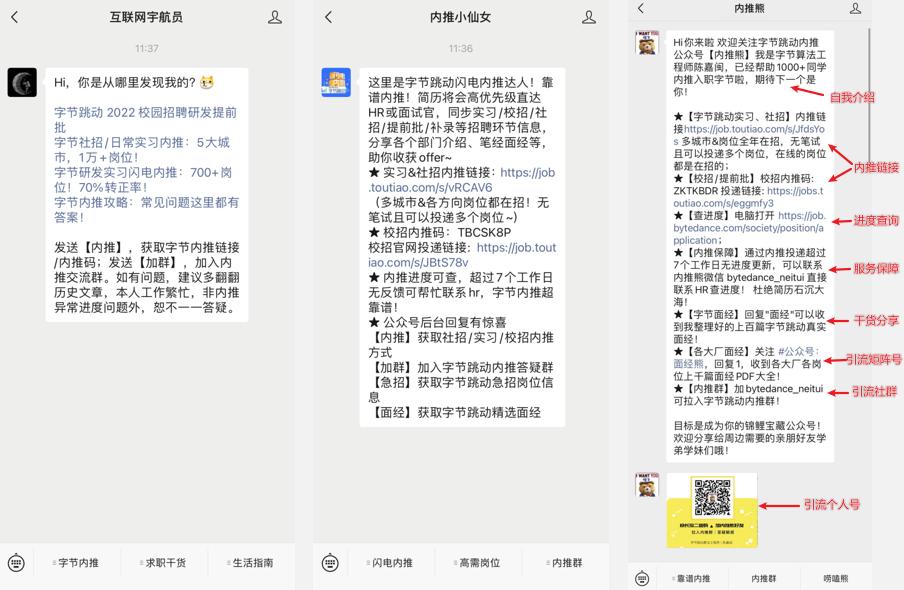The height and width of the screenshot is (590, 904).
Task: Tap the 互联网宇航员 moon avatar
Action: tap(22, 82)
